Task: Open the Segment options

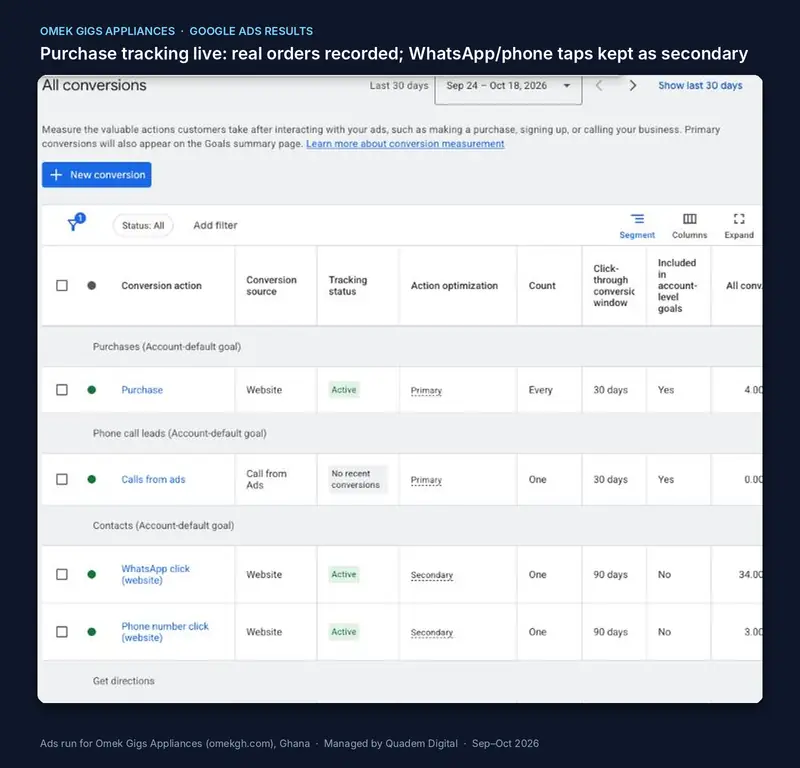Action: point(637,226)
